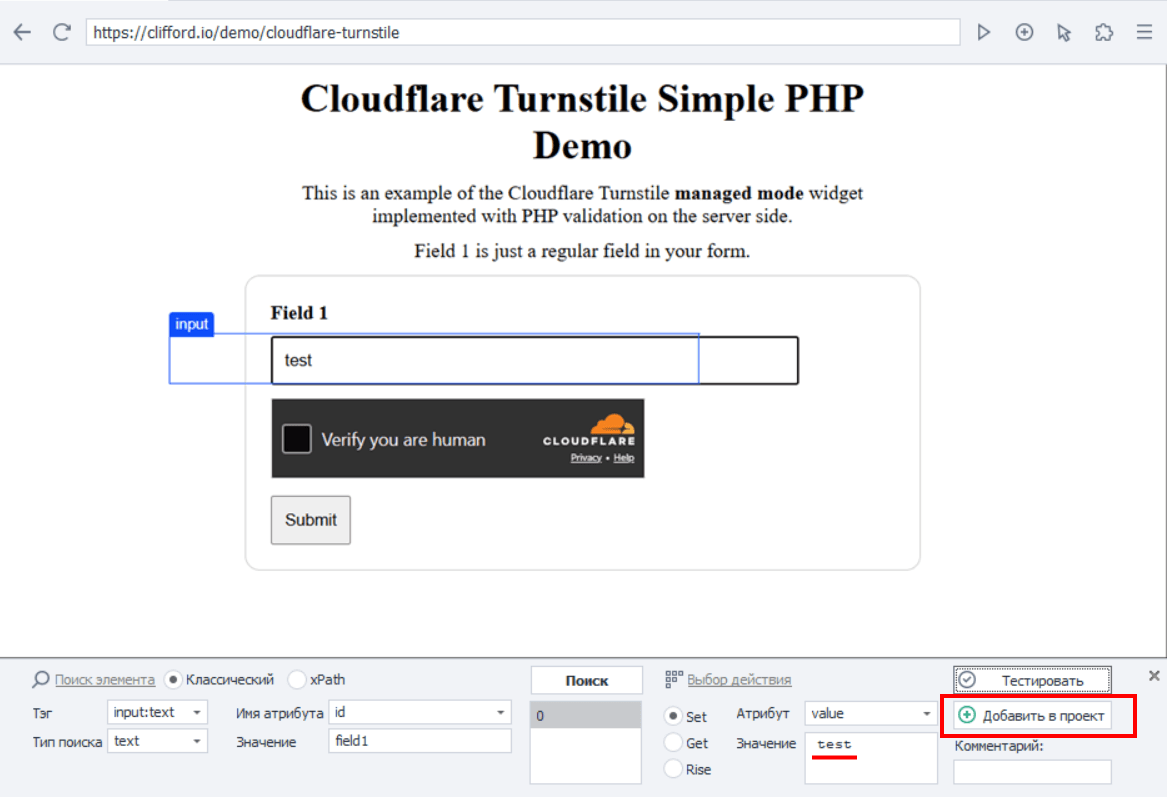Expand the Имя атрибута dropdown showing id

[420, 712]
